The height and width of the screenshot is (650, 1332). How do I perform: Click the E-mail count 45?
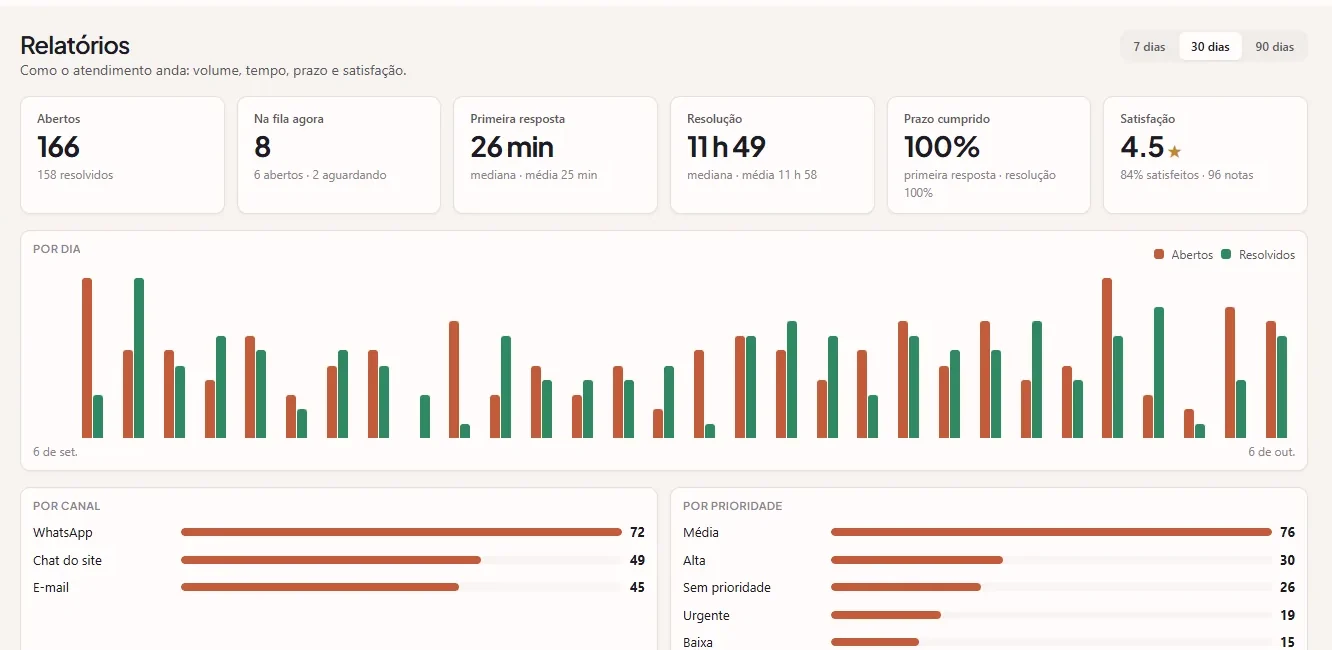(x=637, y=587)
